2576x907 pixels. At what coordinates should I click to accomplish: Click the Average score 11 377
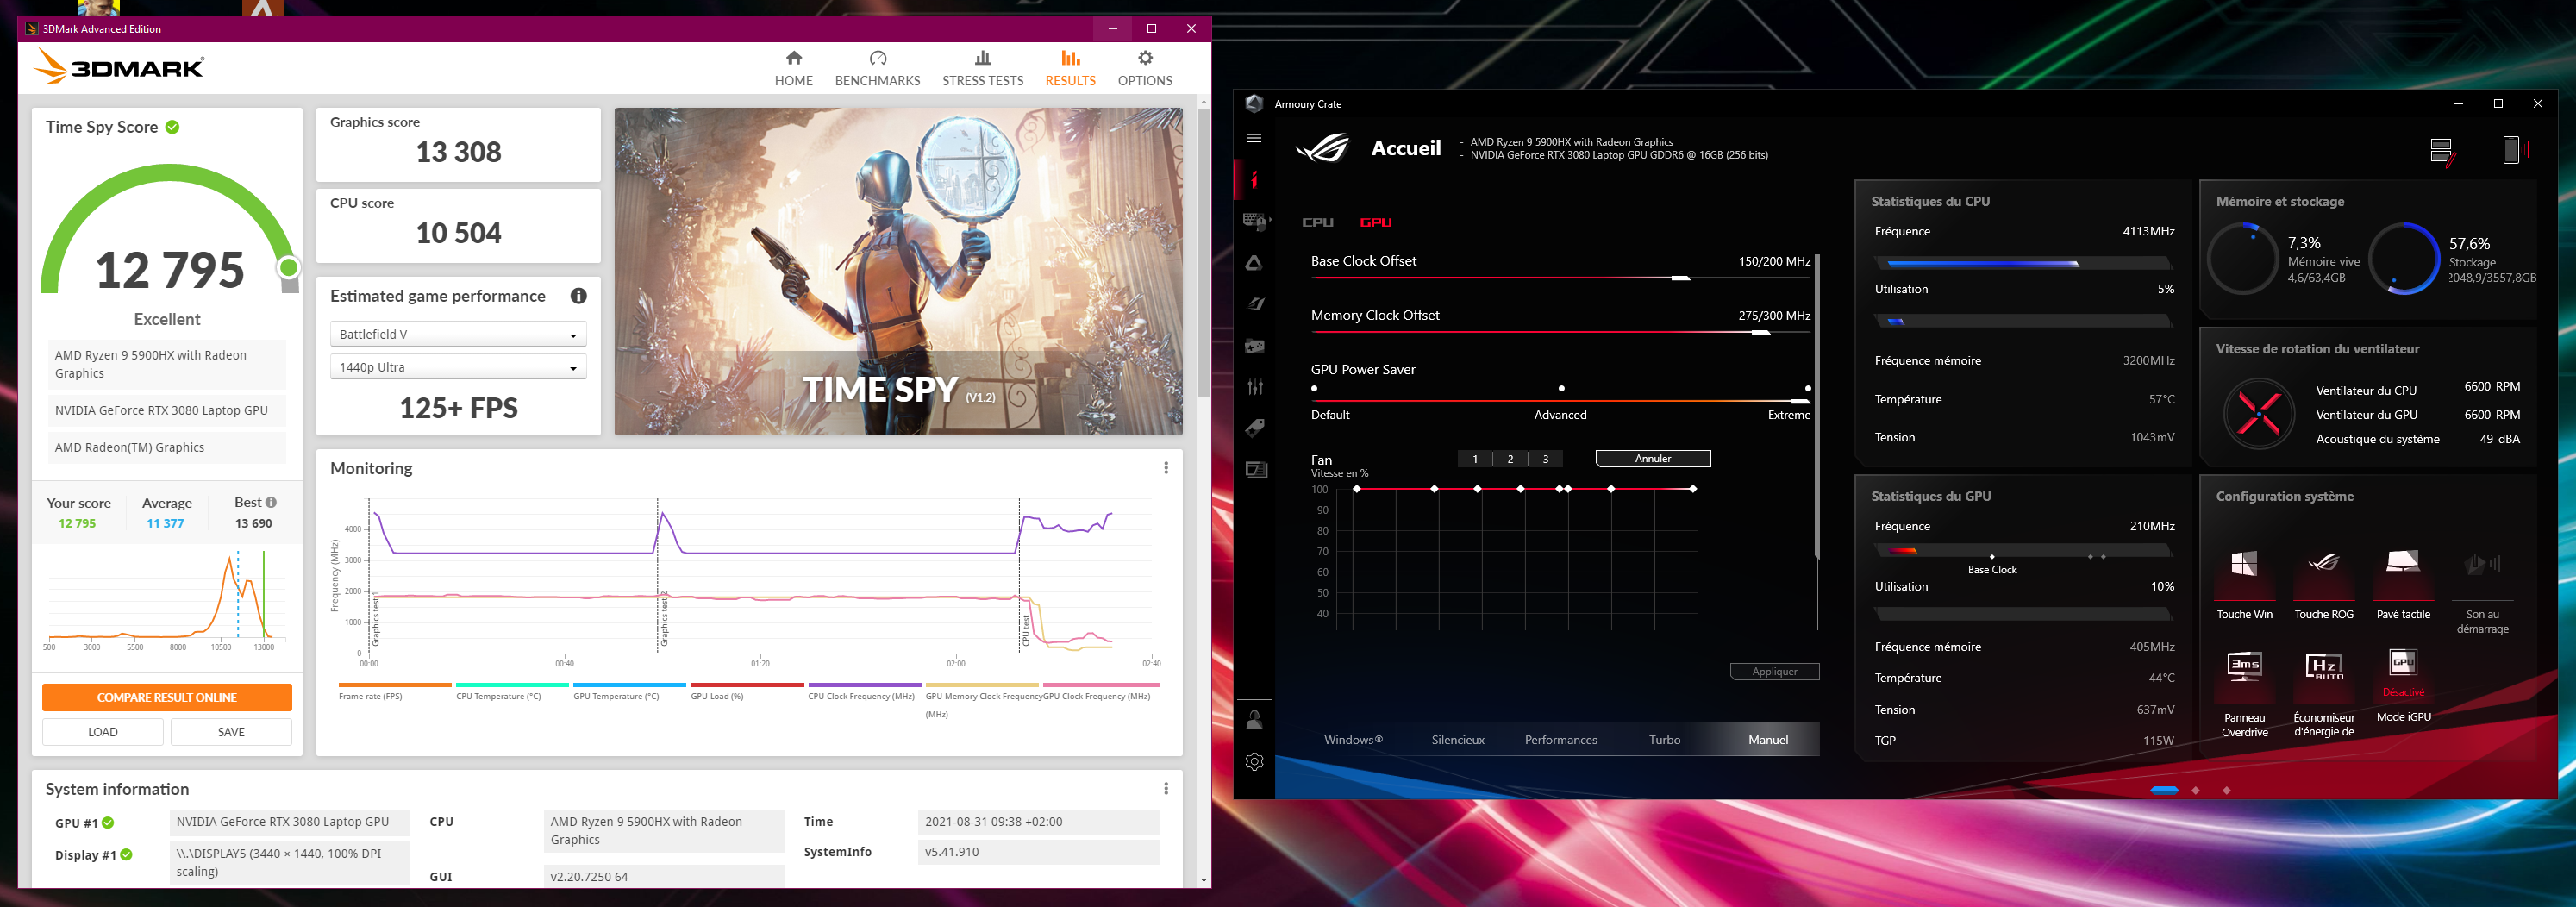[x=165, y=523]
